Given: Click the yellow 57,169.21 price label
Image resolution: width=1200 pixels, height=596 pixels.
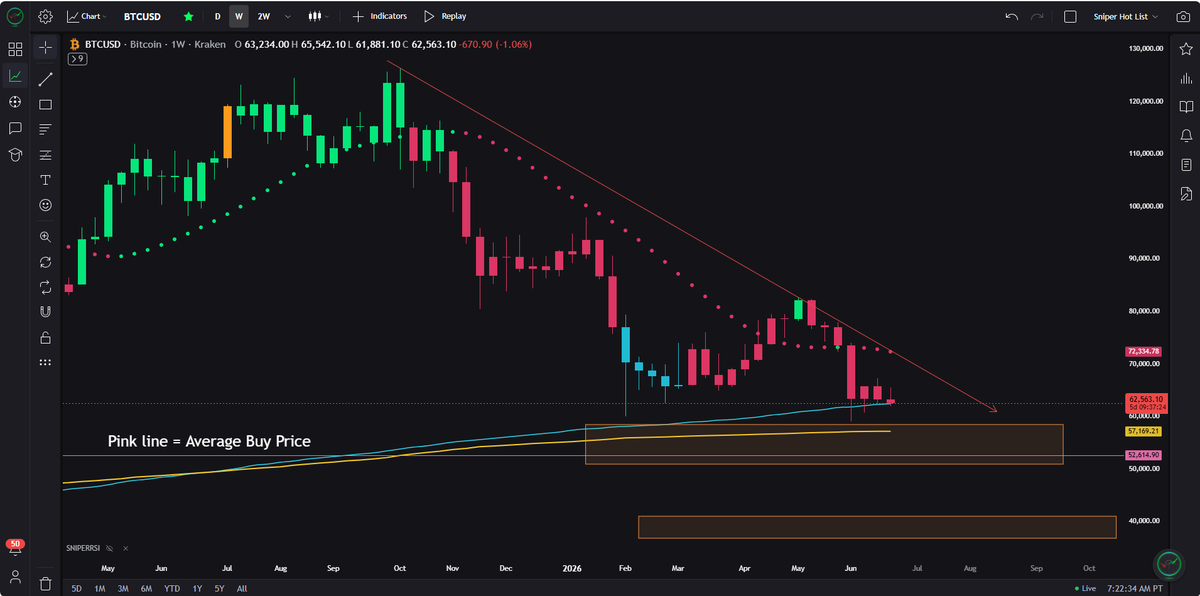Looking at the screenshot, I should coord(1143,431).
